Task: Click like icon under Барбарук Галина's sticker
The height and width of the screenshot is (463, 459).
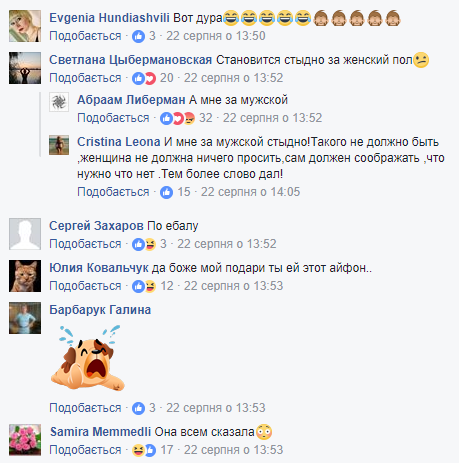Action: click(x=138, y=408)
